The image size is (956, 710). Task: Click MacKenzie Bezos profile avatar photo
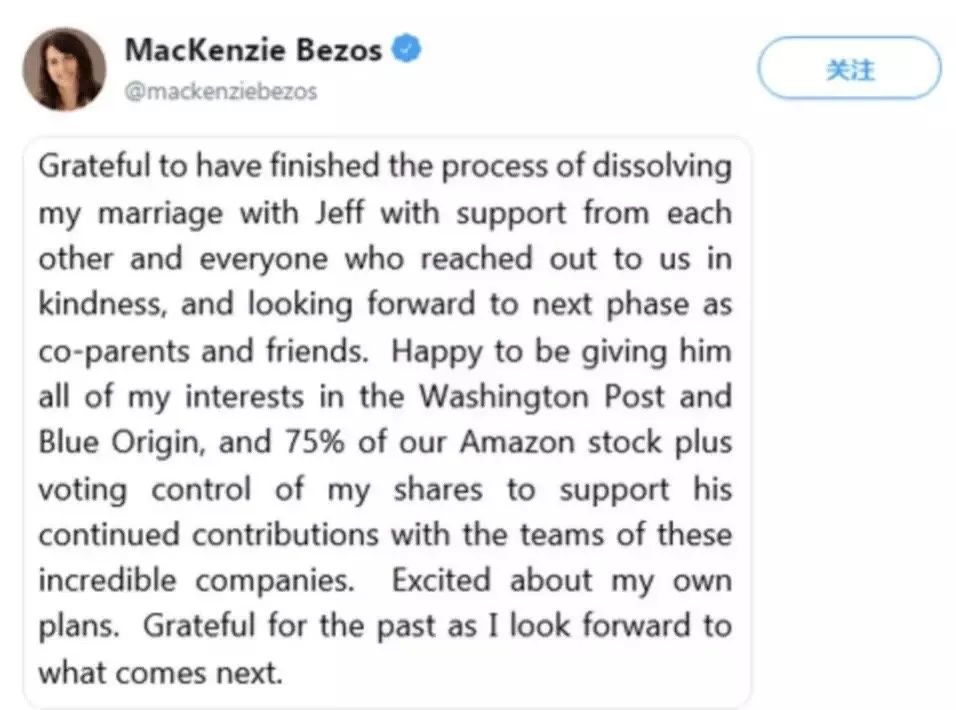click(x=65, y=69)
